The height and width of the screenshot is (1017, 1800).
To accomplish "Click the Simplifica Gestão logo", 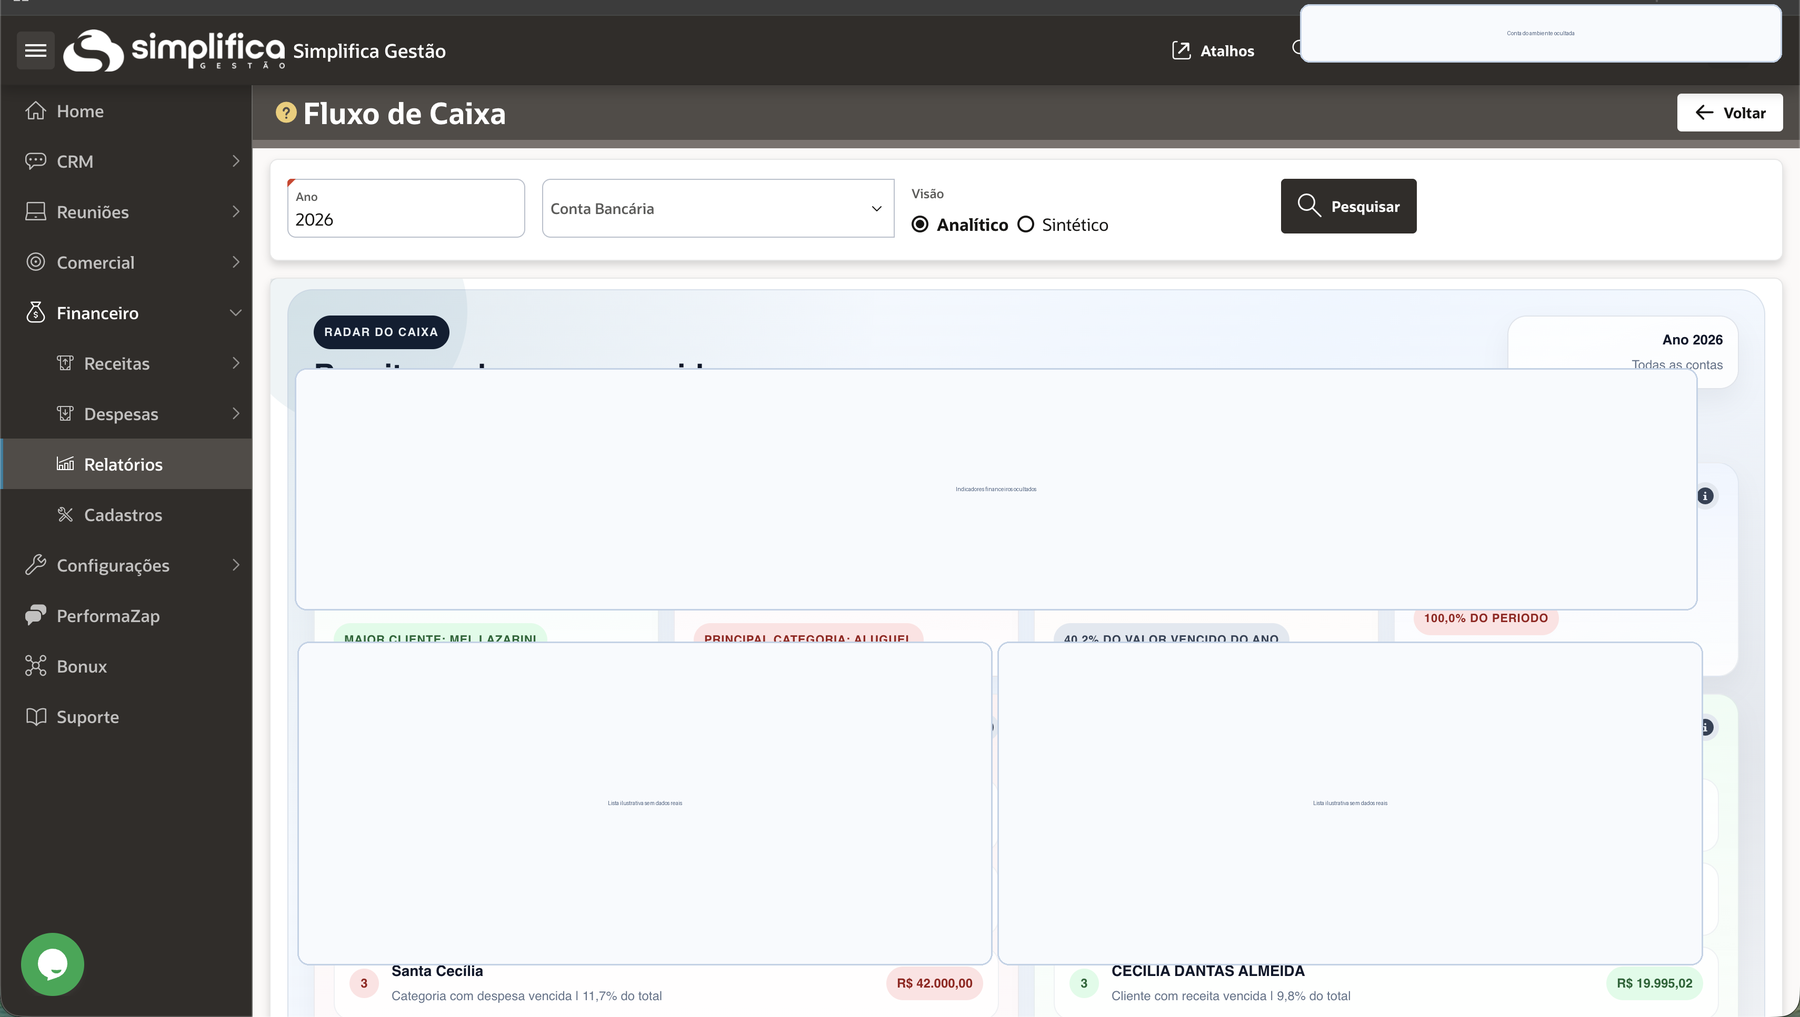I will pyautogui.click(x=174, y=50).
